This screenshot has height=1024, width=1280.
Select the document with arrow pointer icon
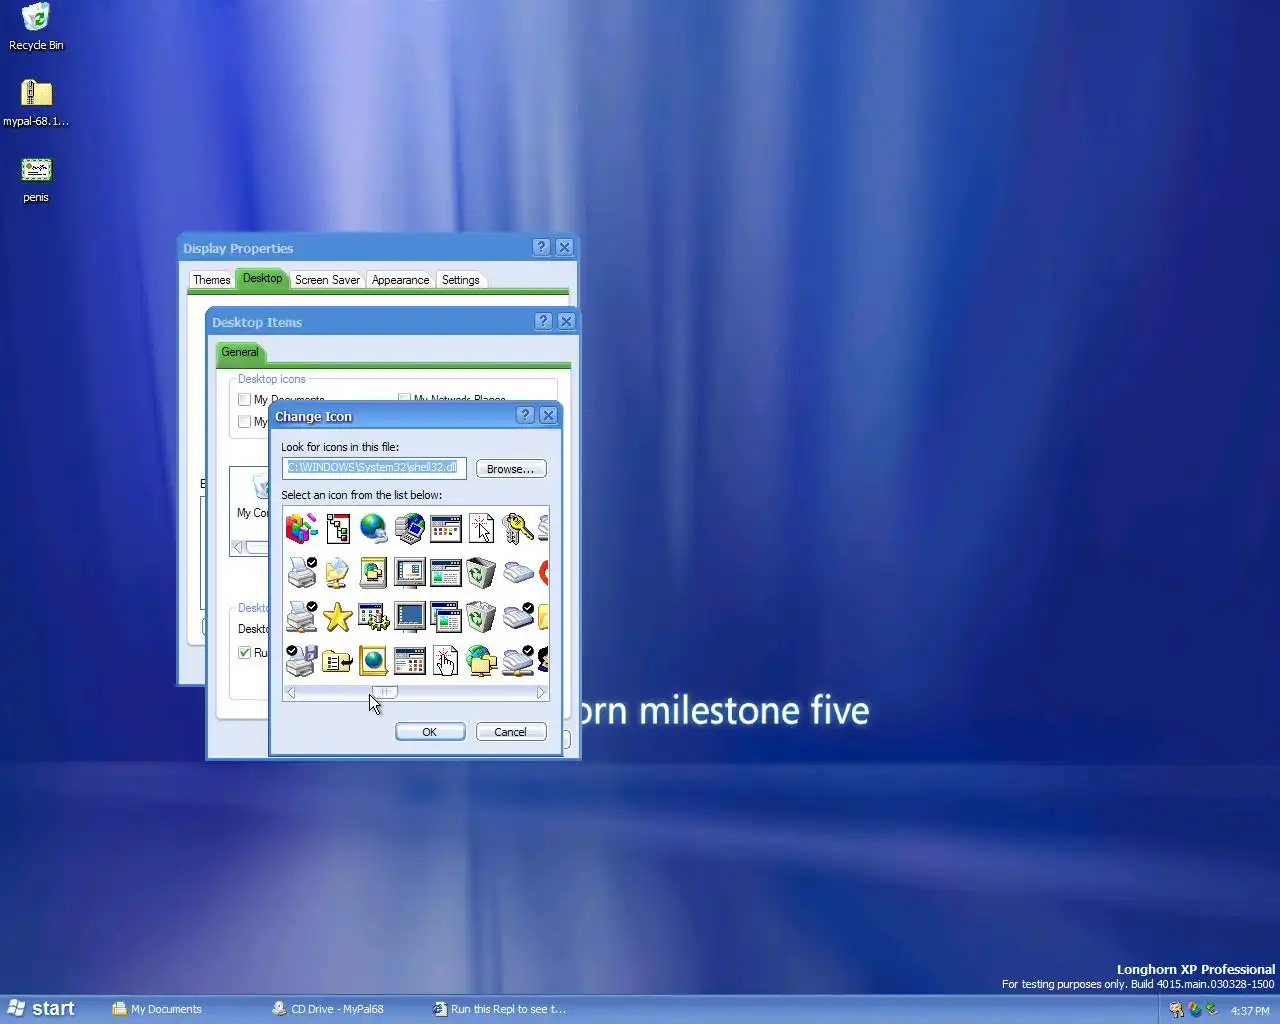[x=481, y=528]
